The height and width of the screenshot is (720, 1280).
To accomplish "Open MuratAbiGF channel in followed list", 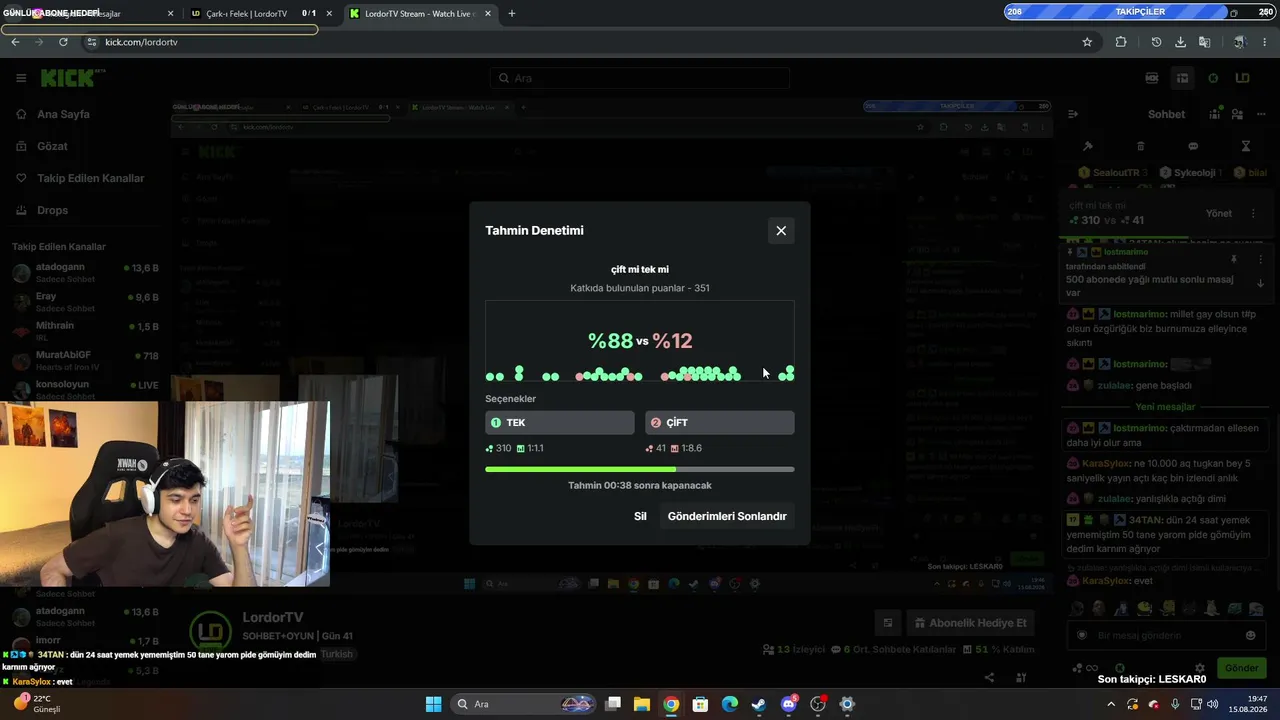I will pos(85,360).
